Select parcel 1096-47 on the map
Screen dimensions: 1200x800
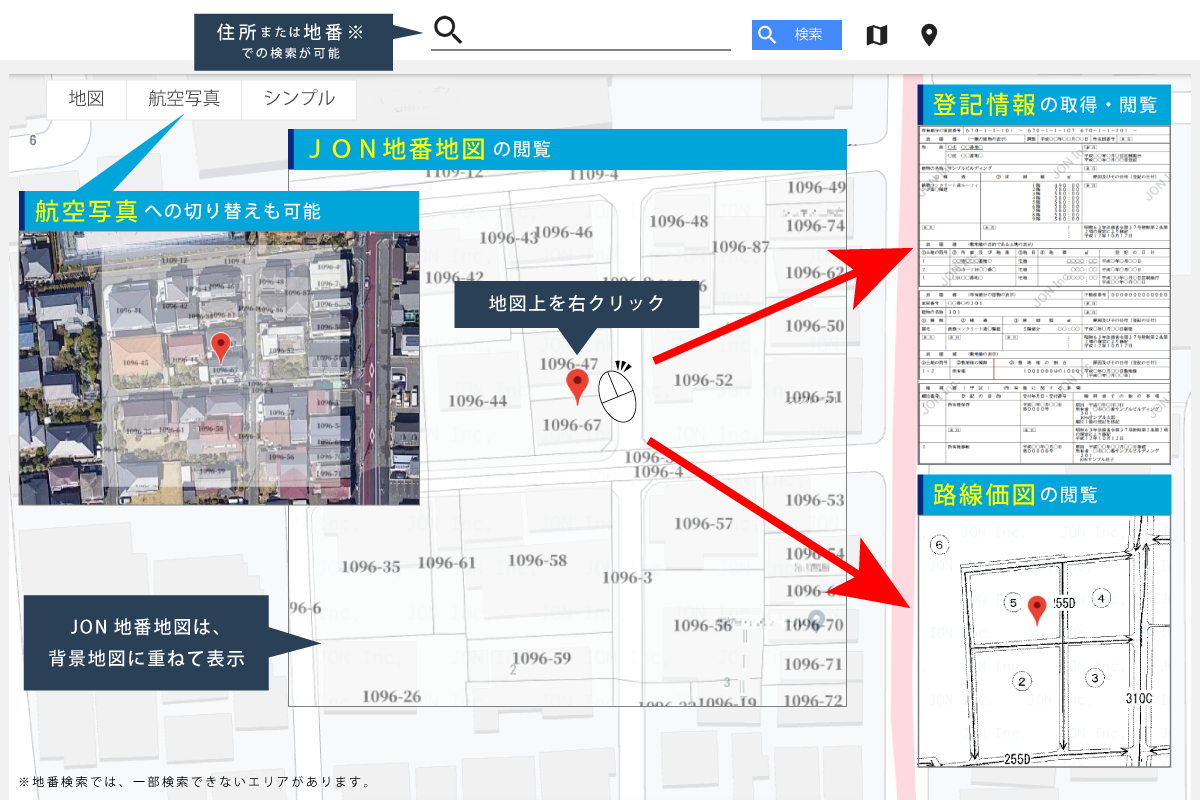[569, 363]
